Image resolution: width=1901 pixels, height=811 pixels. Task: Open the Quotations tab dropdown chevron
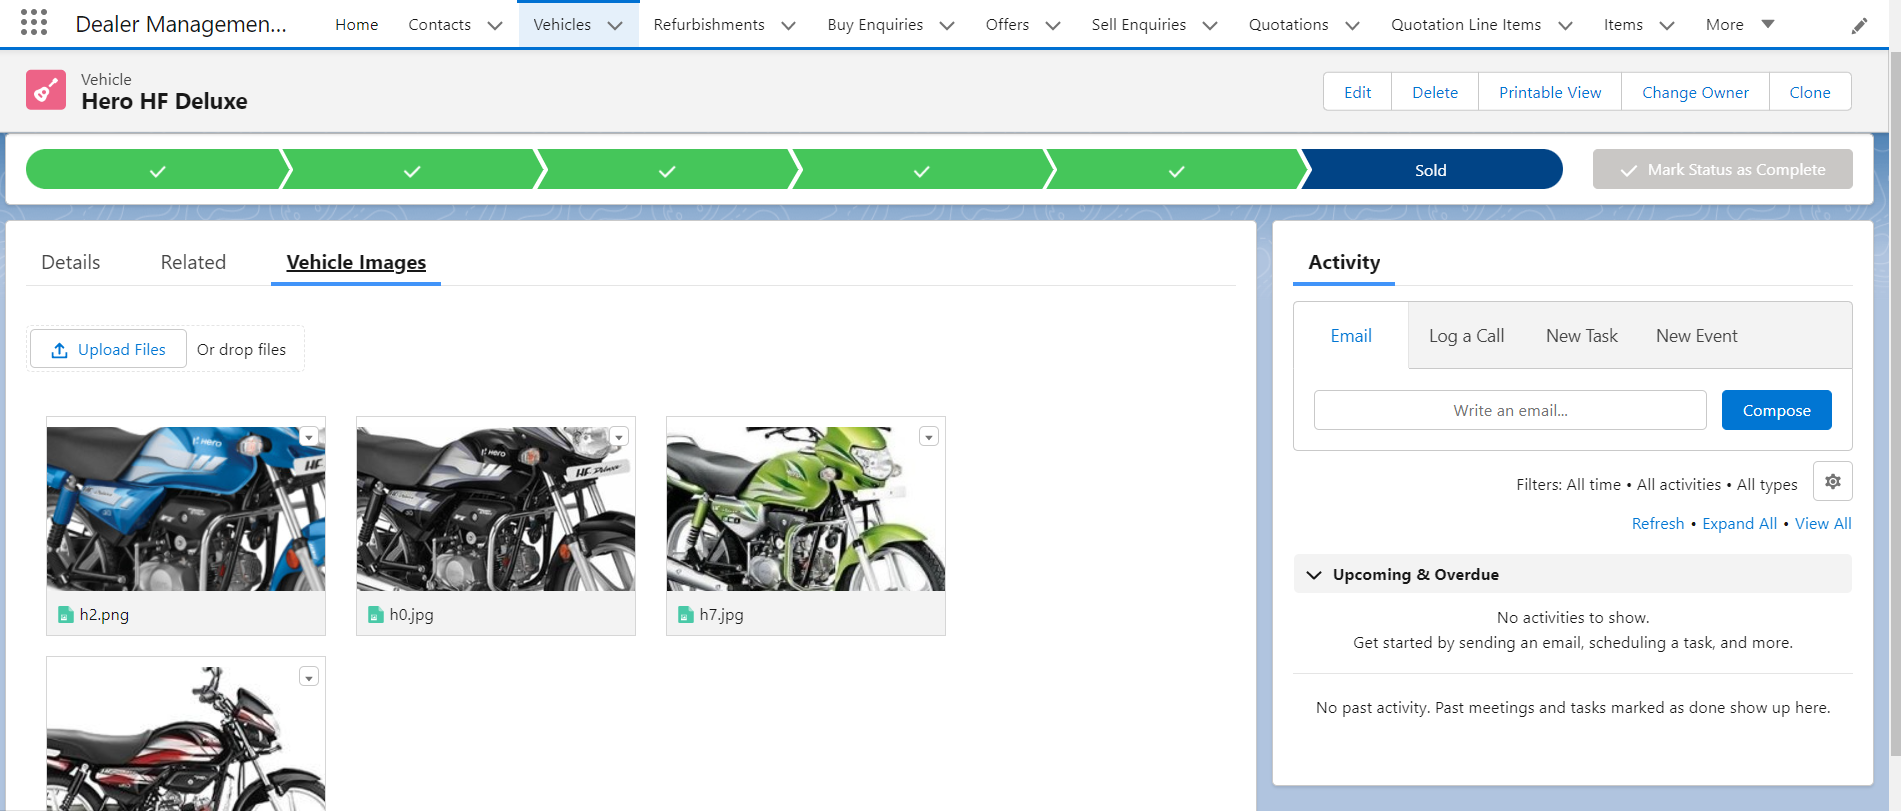(x=1353, y=25)
